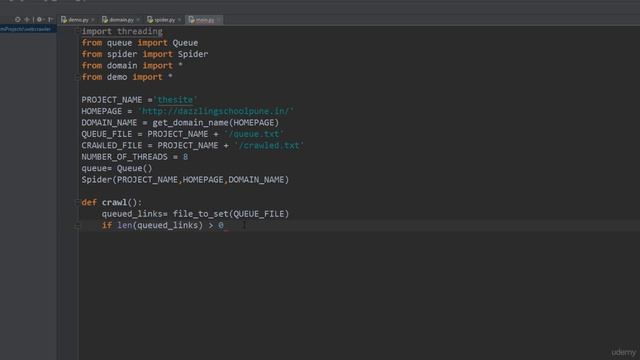Click 'file_to_set(QUEUE_FILE)' call
This screenshot has width=640, height=360.
point(231,214)
